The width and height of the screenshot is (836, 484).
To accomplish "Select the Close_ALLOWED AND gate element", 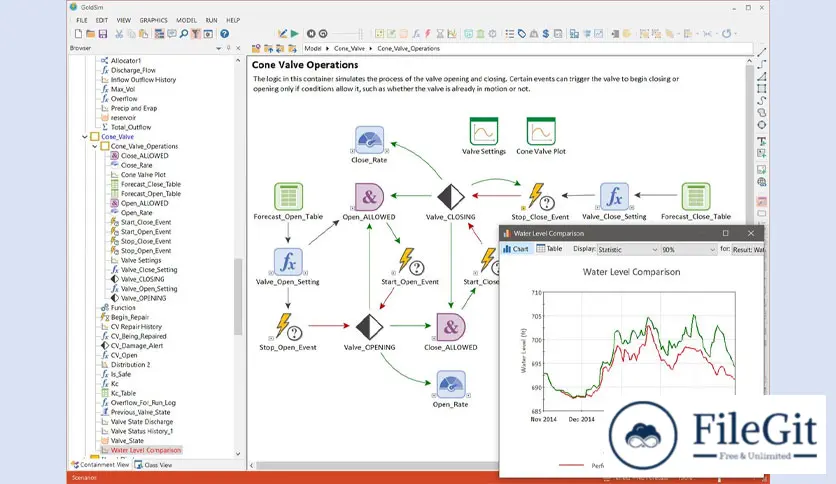I will point(451,327).
